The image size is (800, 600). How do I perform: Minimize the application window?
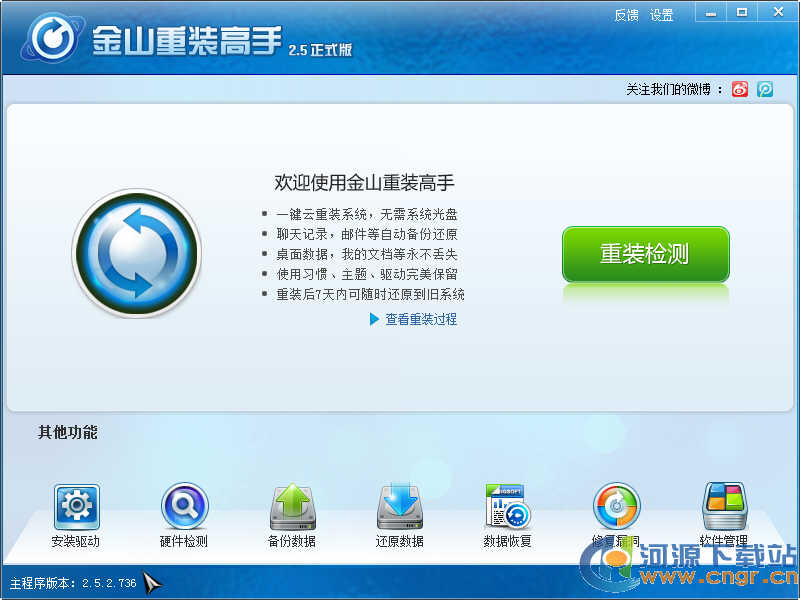pos(712,12)
